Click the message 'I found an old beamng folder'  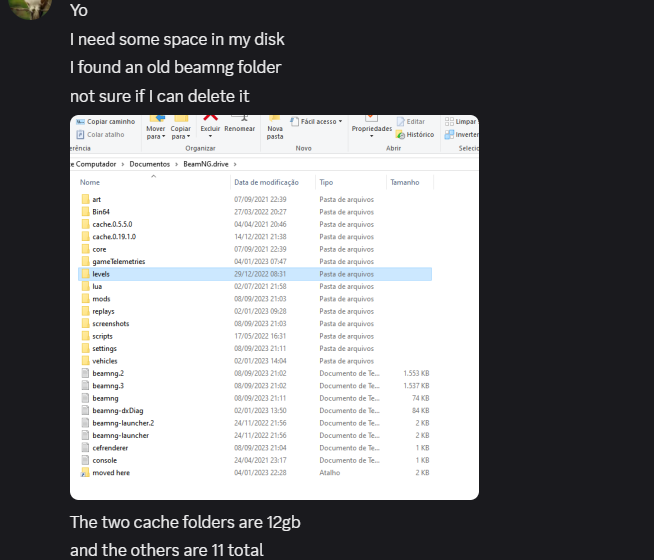click(x=176, y=67)
